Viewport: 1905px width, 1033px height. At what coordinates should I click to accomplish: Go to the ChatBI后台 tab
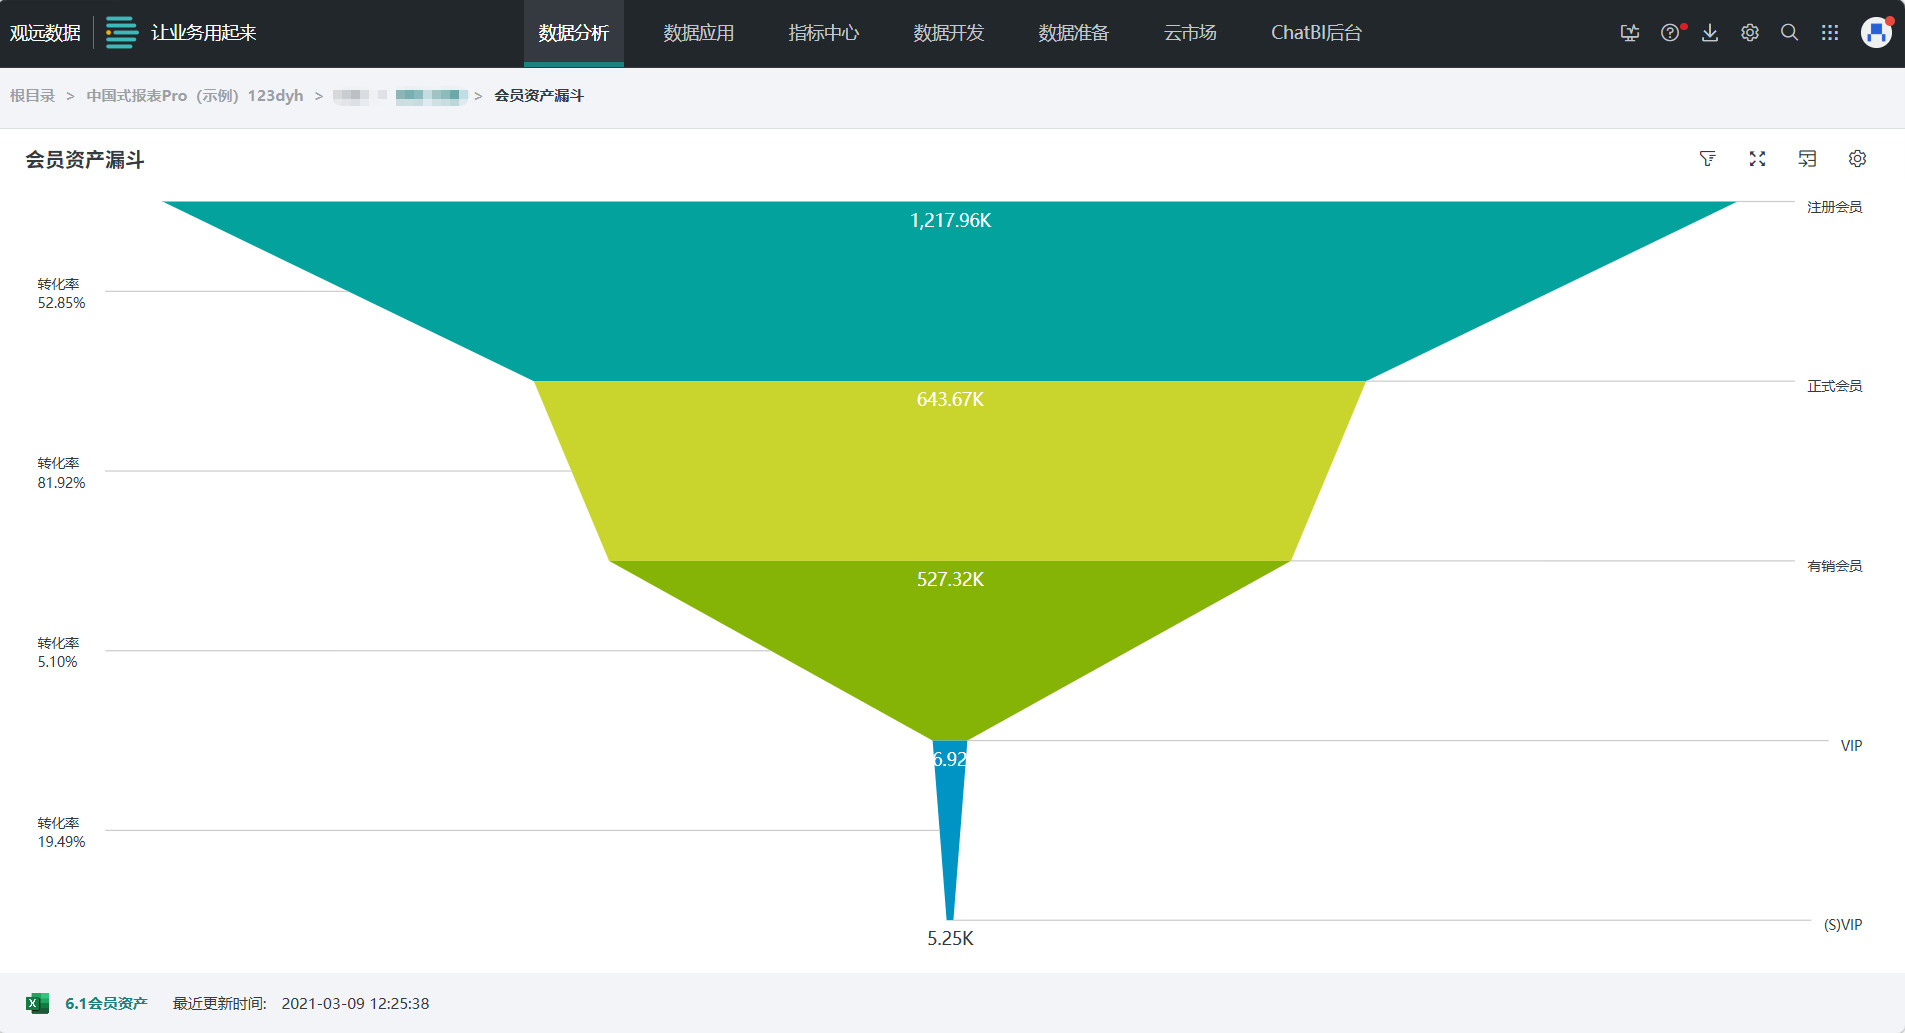click(1316, 33)
